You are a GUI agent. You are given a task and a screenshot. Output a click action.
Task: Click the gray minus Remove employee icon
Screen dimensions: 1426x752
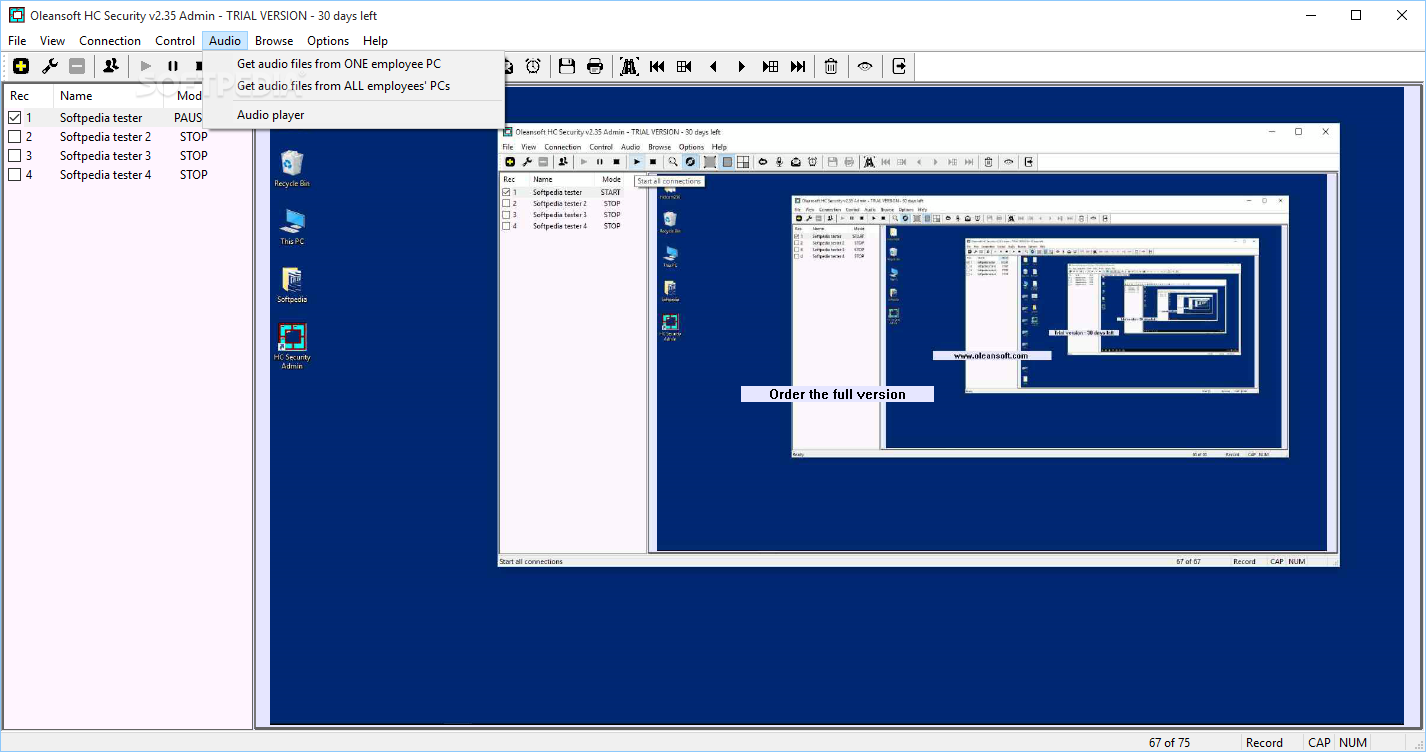pyautogui.click(x=77, y=66)
